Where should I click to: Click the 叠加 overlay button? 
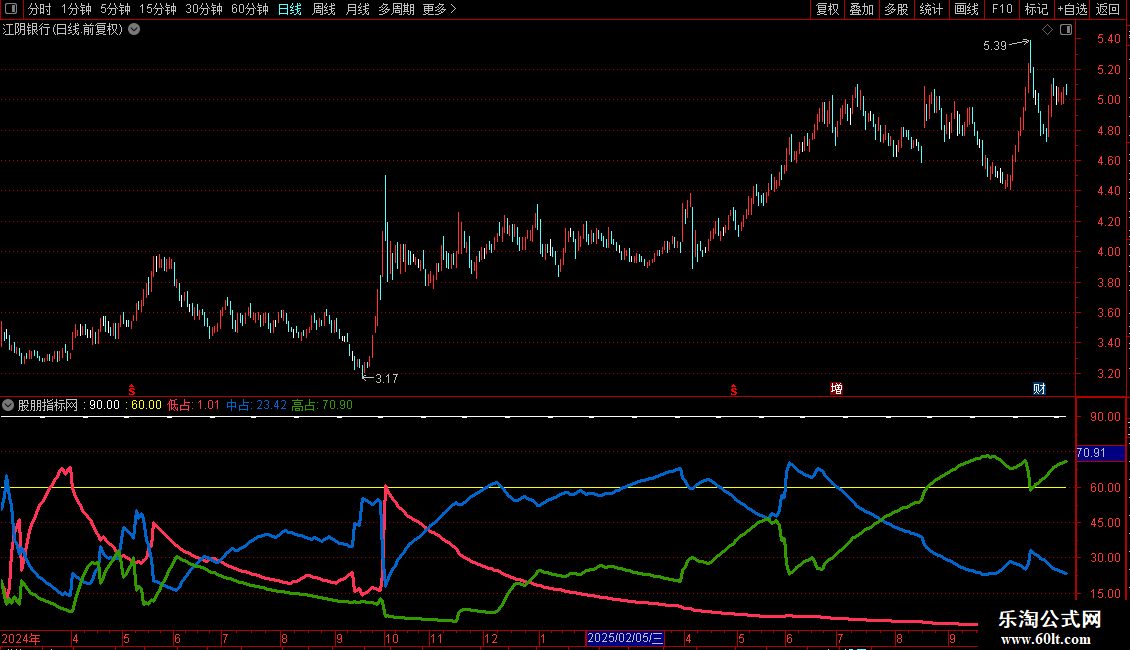tap(862, 9)
